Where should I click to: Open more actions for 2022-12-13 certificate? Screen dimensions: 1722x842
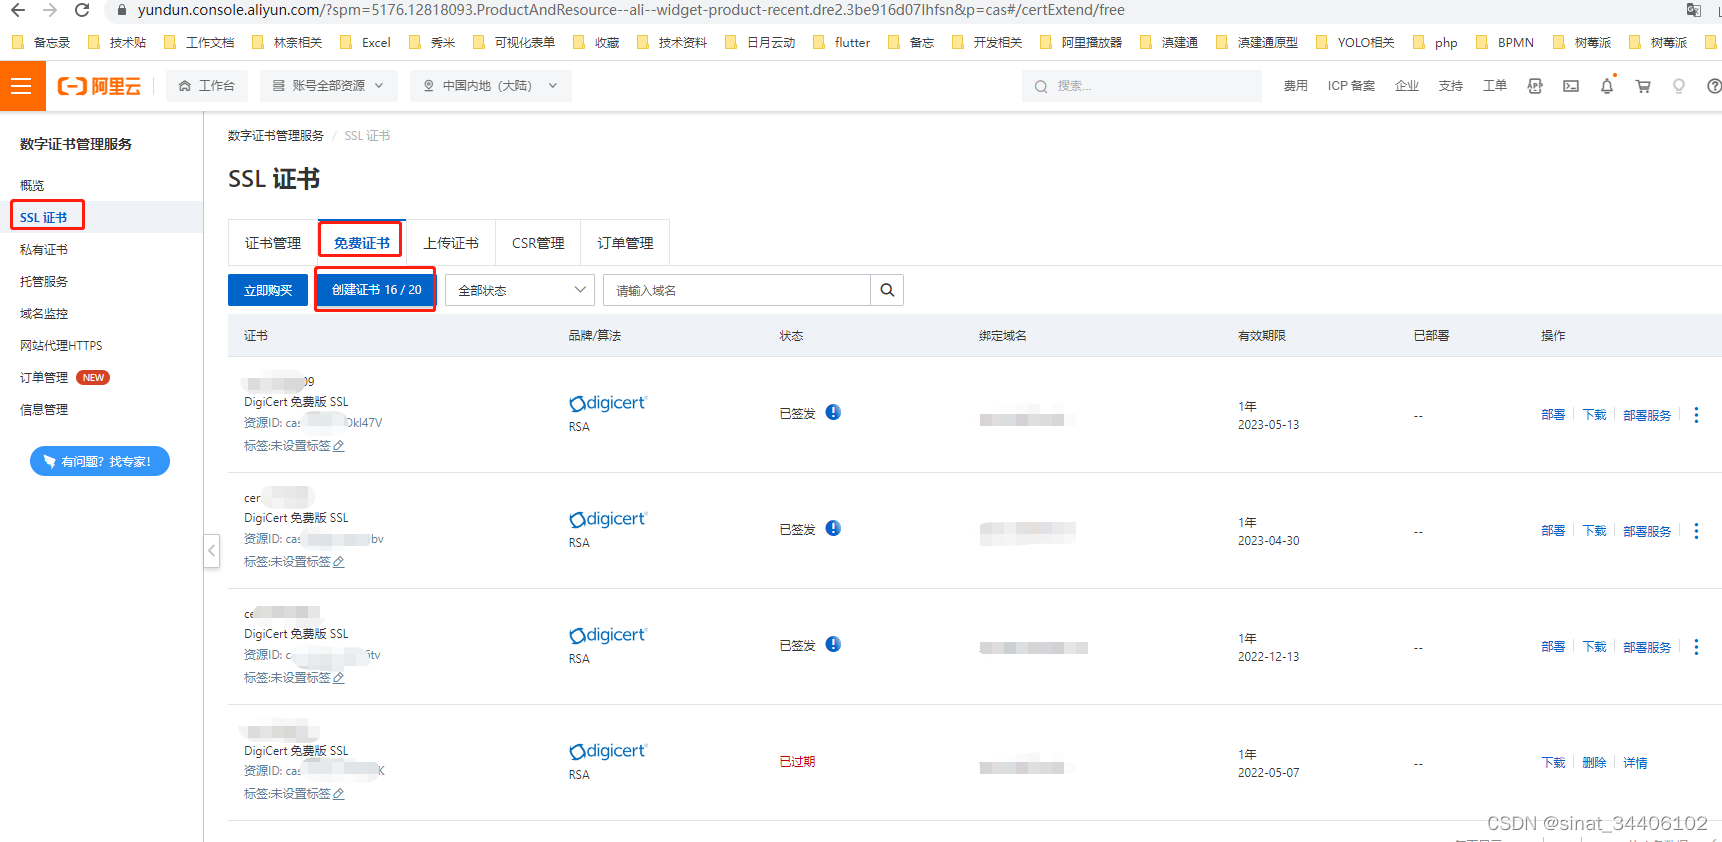point(1696,647)
